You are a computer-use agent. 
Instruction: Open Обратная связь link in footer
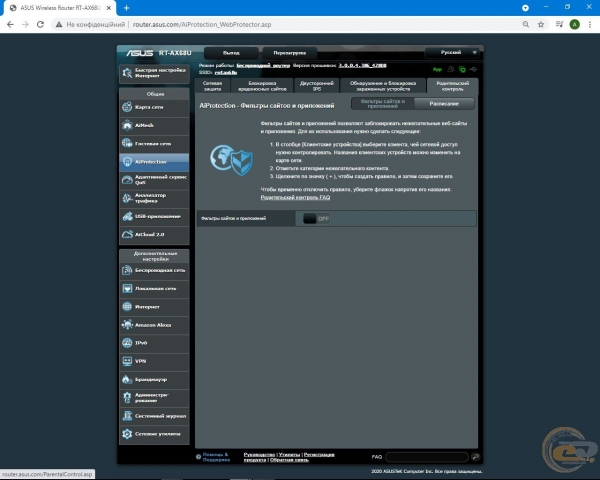pos(289,460)
